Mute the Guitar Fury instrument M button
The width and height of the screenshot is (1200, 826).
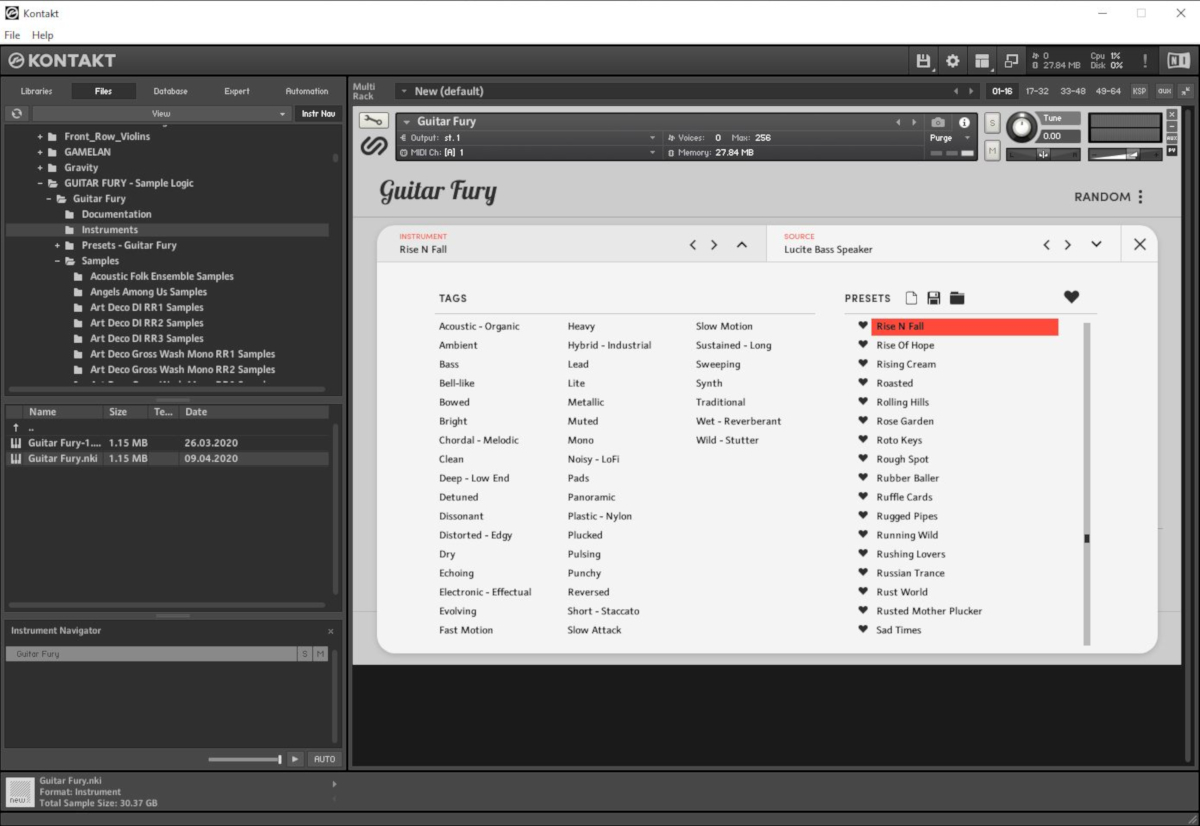pos(992,150)
